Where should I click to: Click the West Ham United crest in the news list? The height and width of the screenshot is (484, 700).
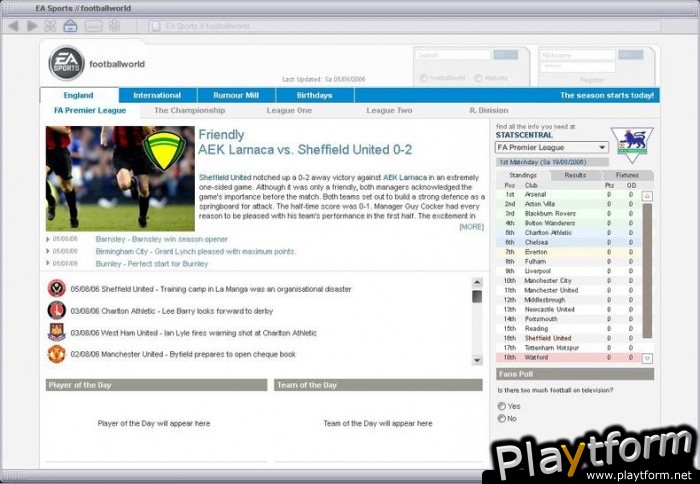[x=57, y=332]
